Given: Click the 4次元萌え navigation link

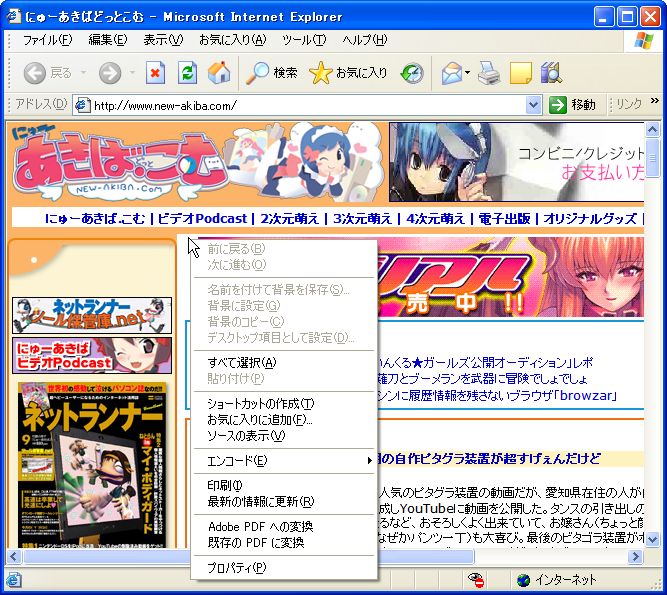Looking at the screenshot, I should point(435,219).
